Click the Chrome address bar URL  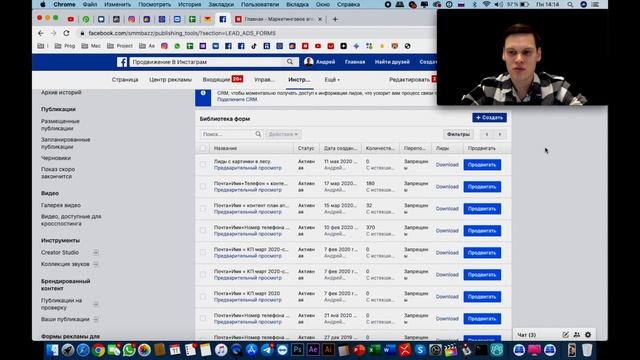(x=182, y=33)
